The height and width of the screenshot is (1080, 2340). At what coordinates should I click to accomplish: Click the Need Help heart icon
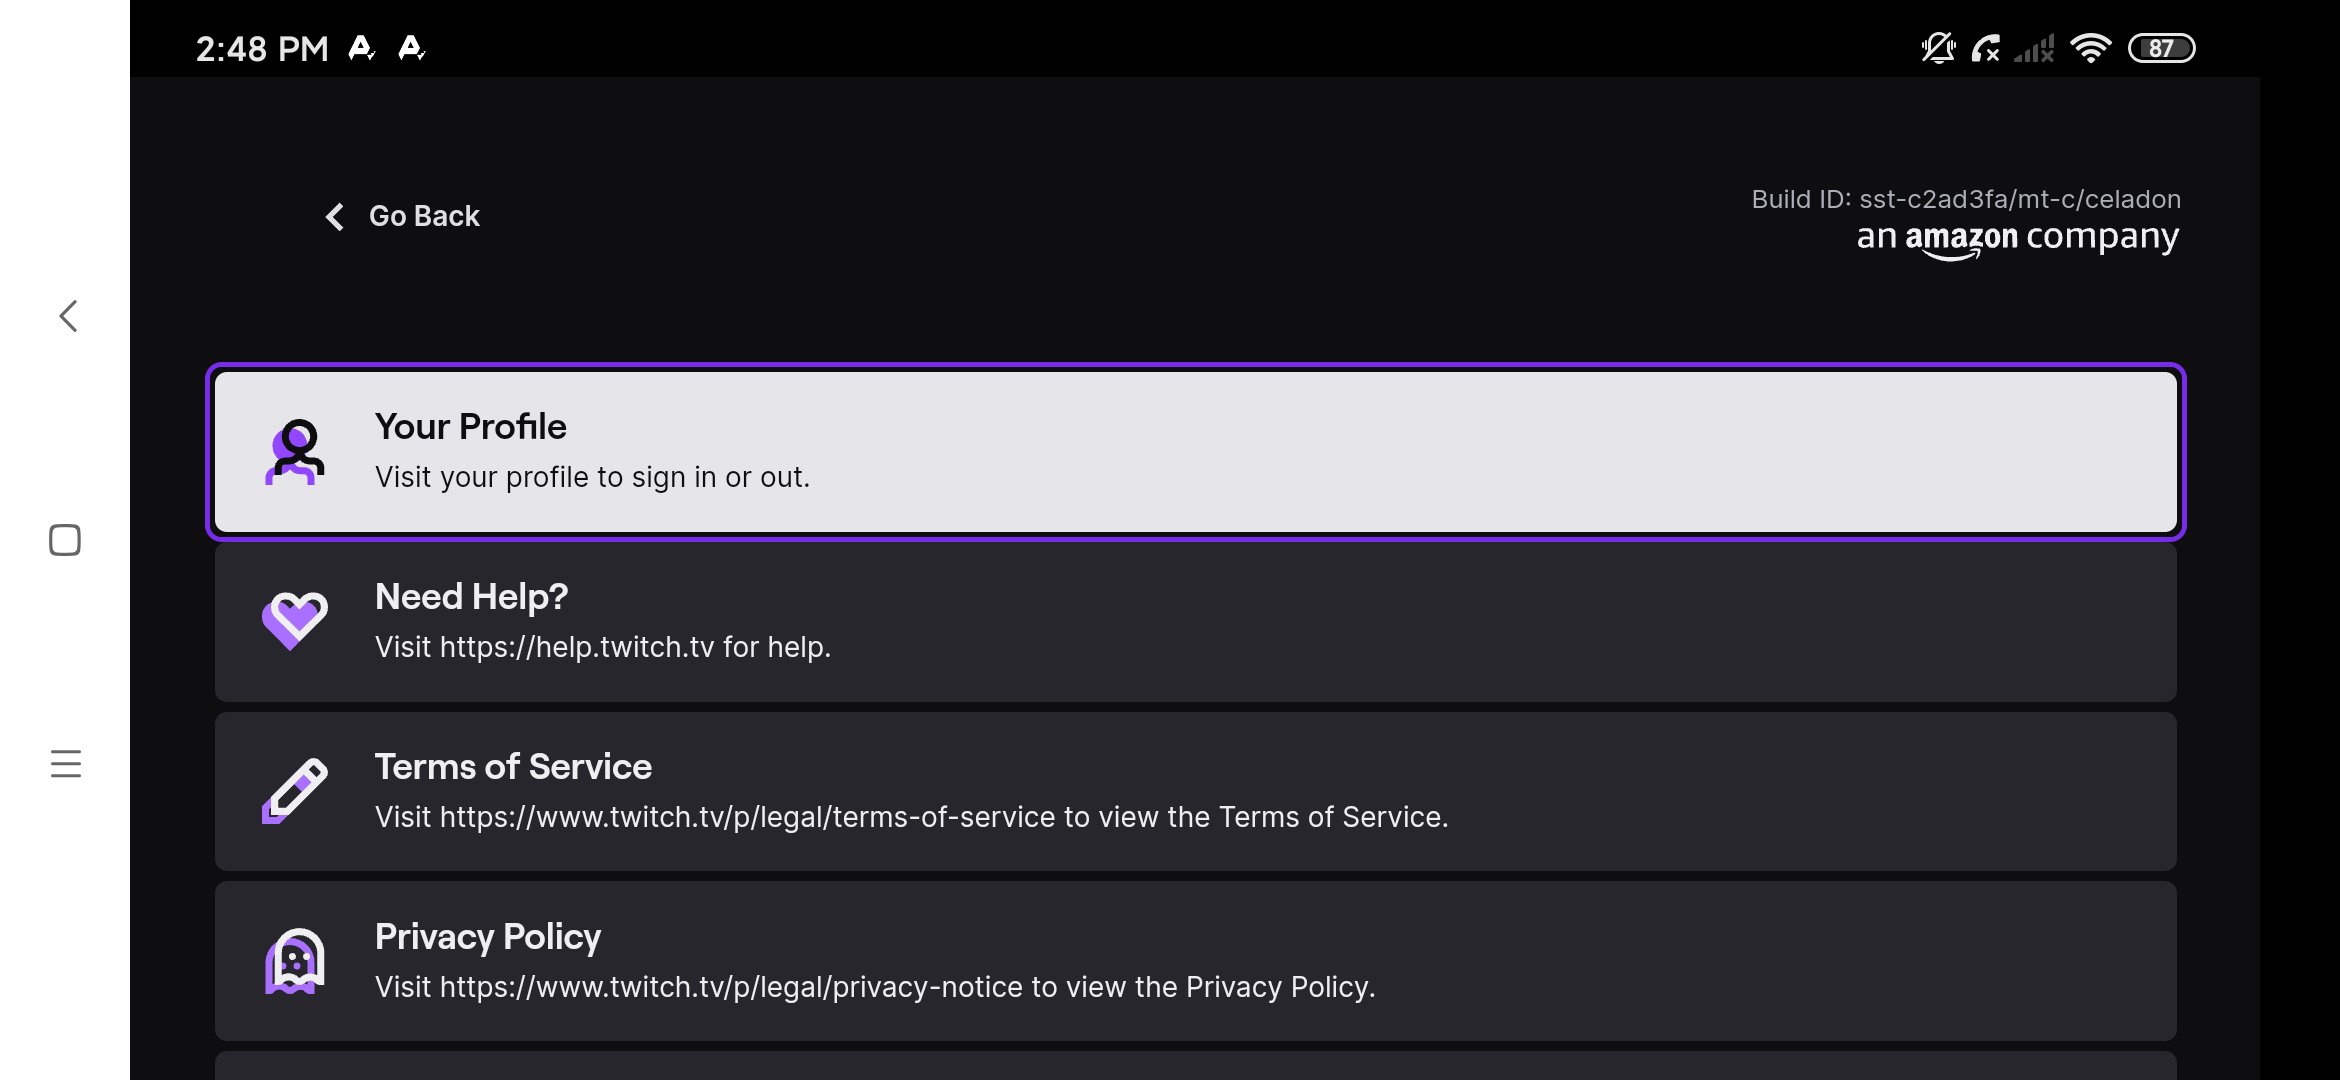tap(295, 620)
